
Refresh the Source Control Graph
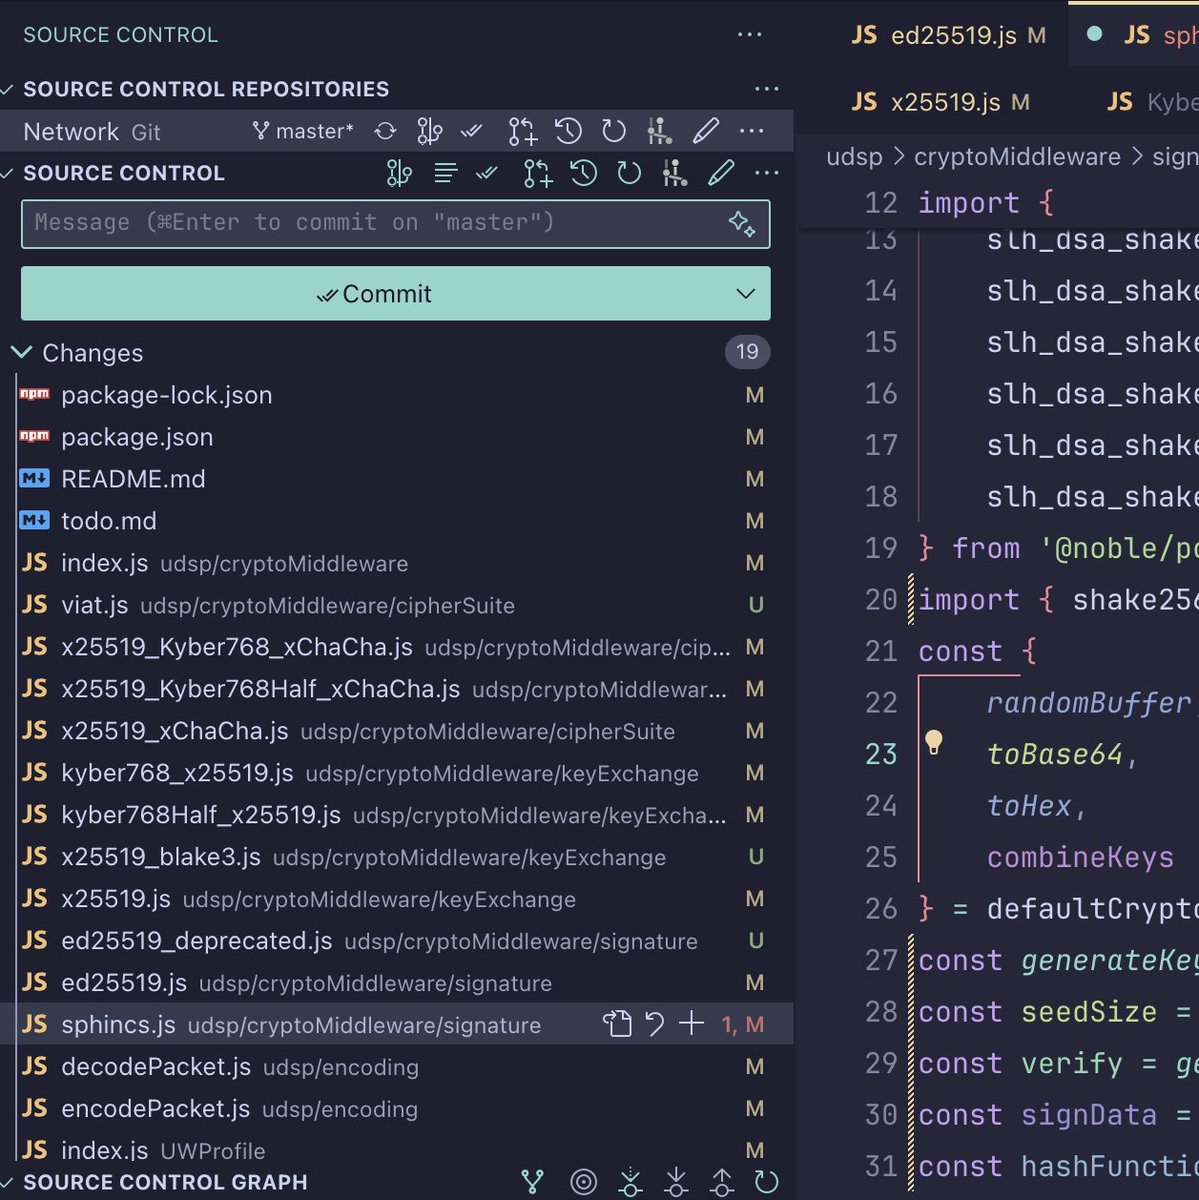[x=767, y=1183]
